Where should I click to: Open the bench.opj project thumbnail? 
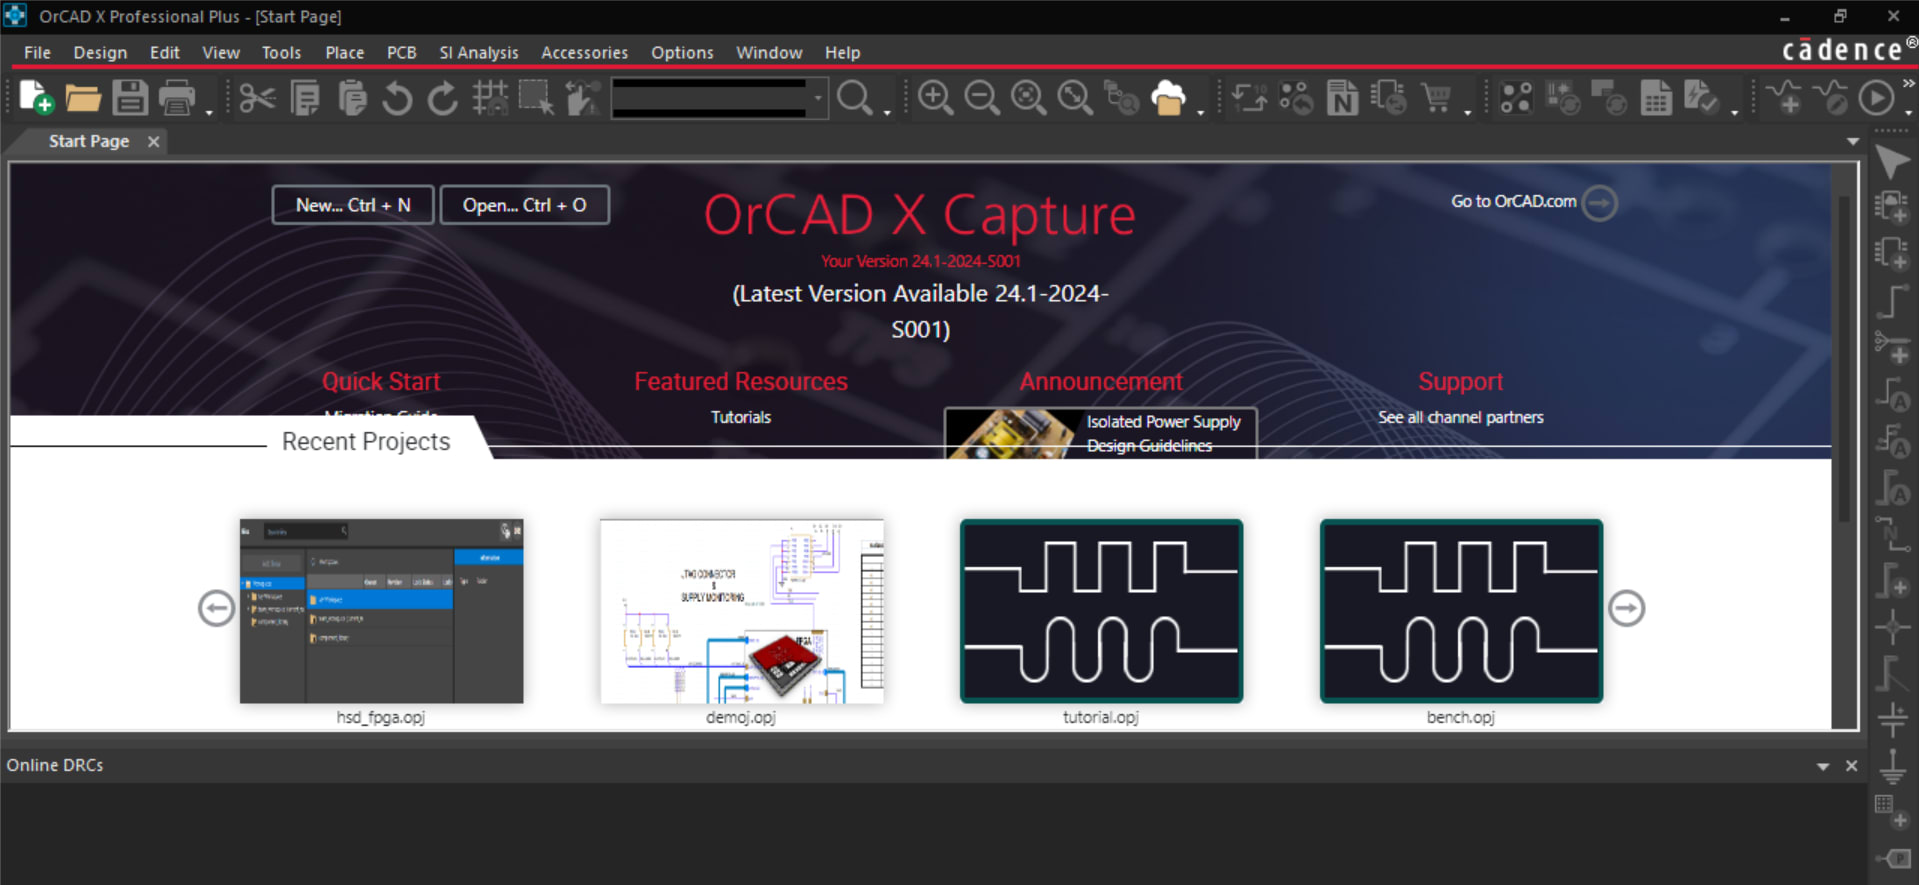point(1461,611)
